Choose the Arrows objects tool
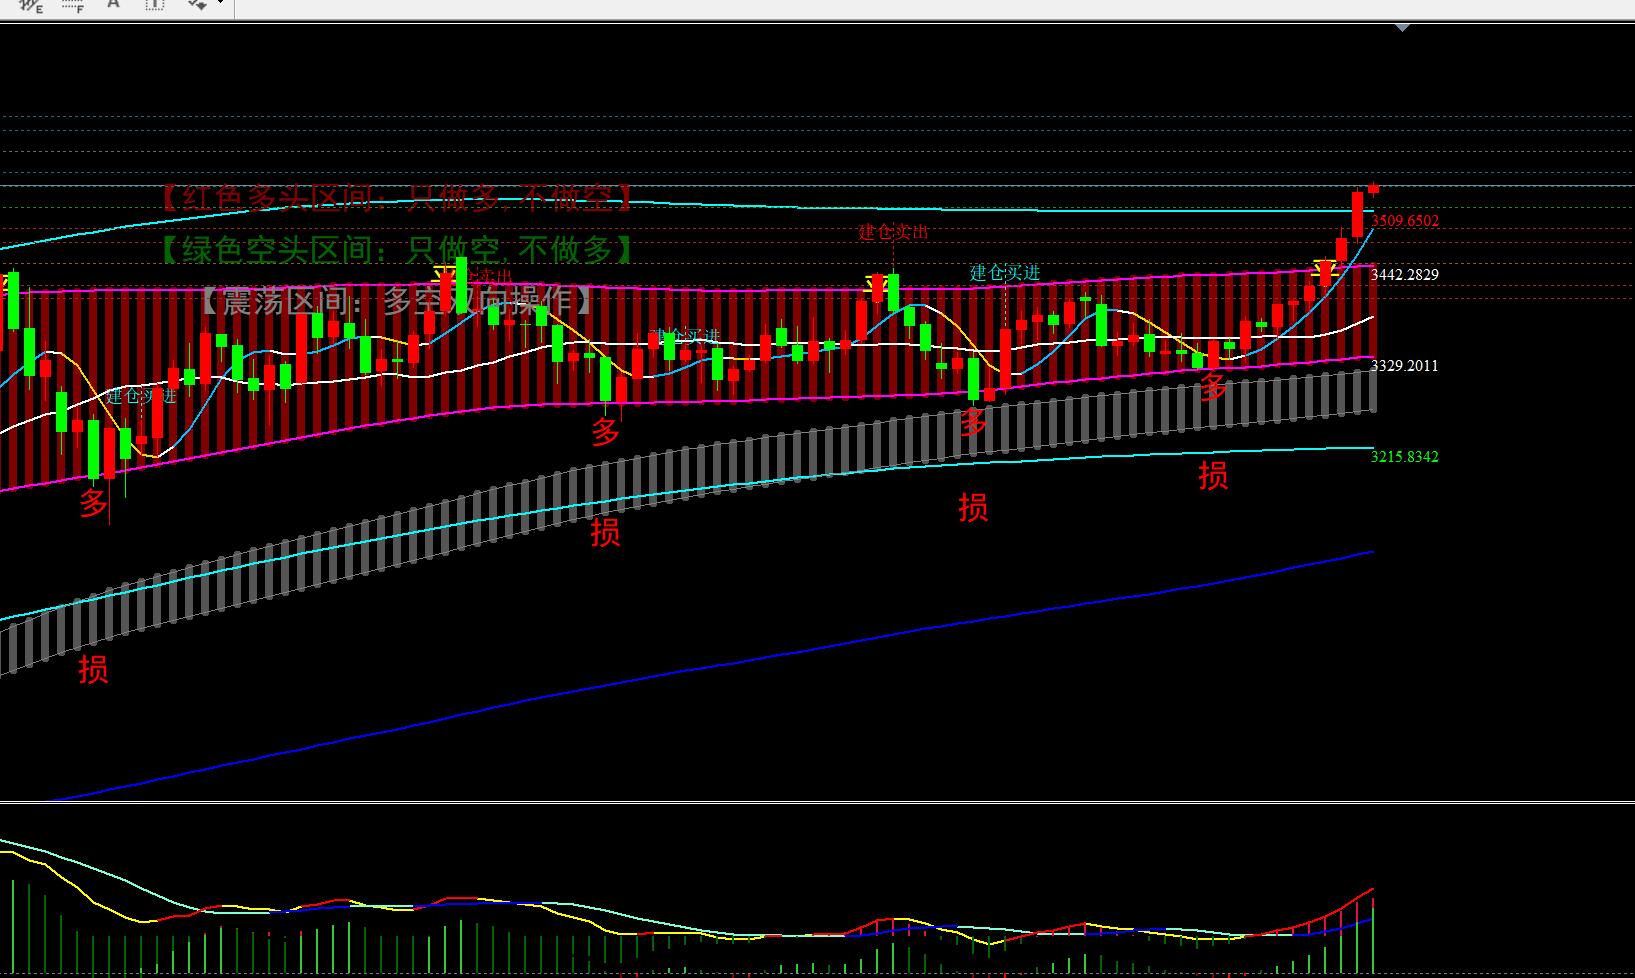This screenshot has width=1635, height=978. point(195,5)
